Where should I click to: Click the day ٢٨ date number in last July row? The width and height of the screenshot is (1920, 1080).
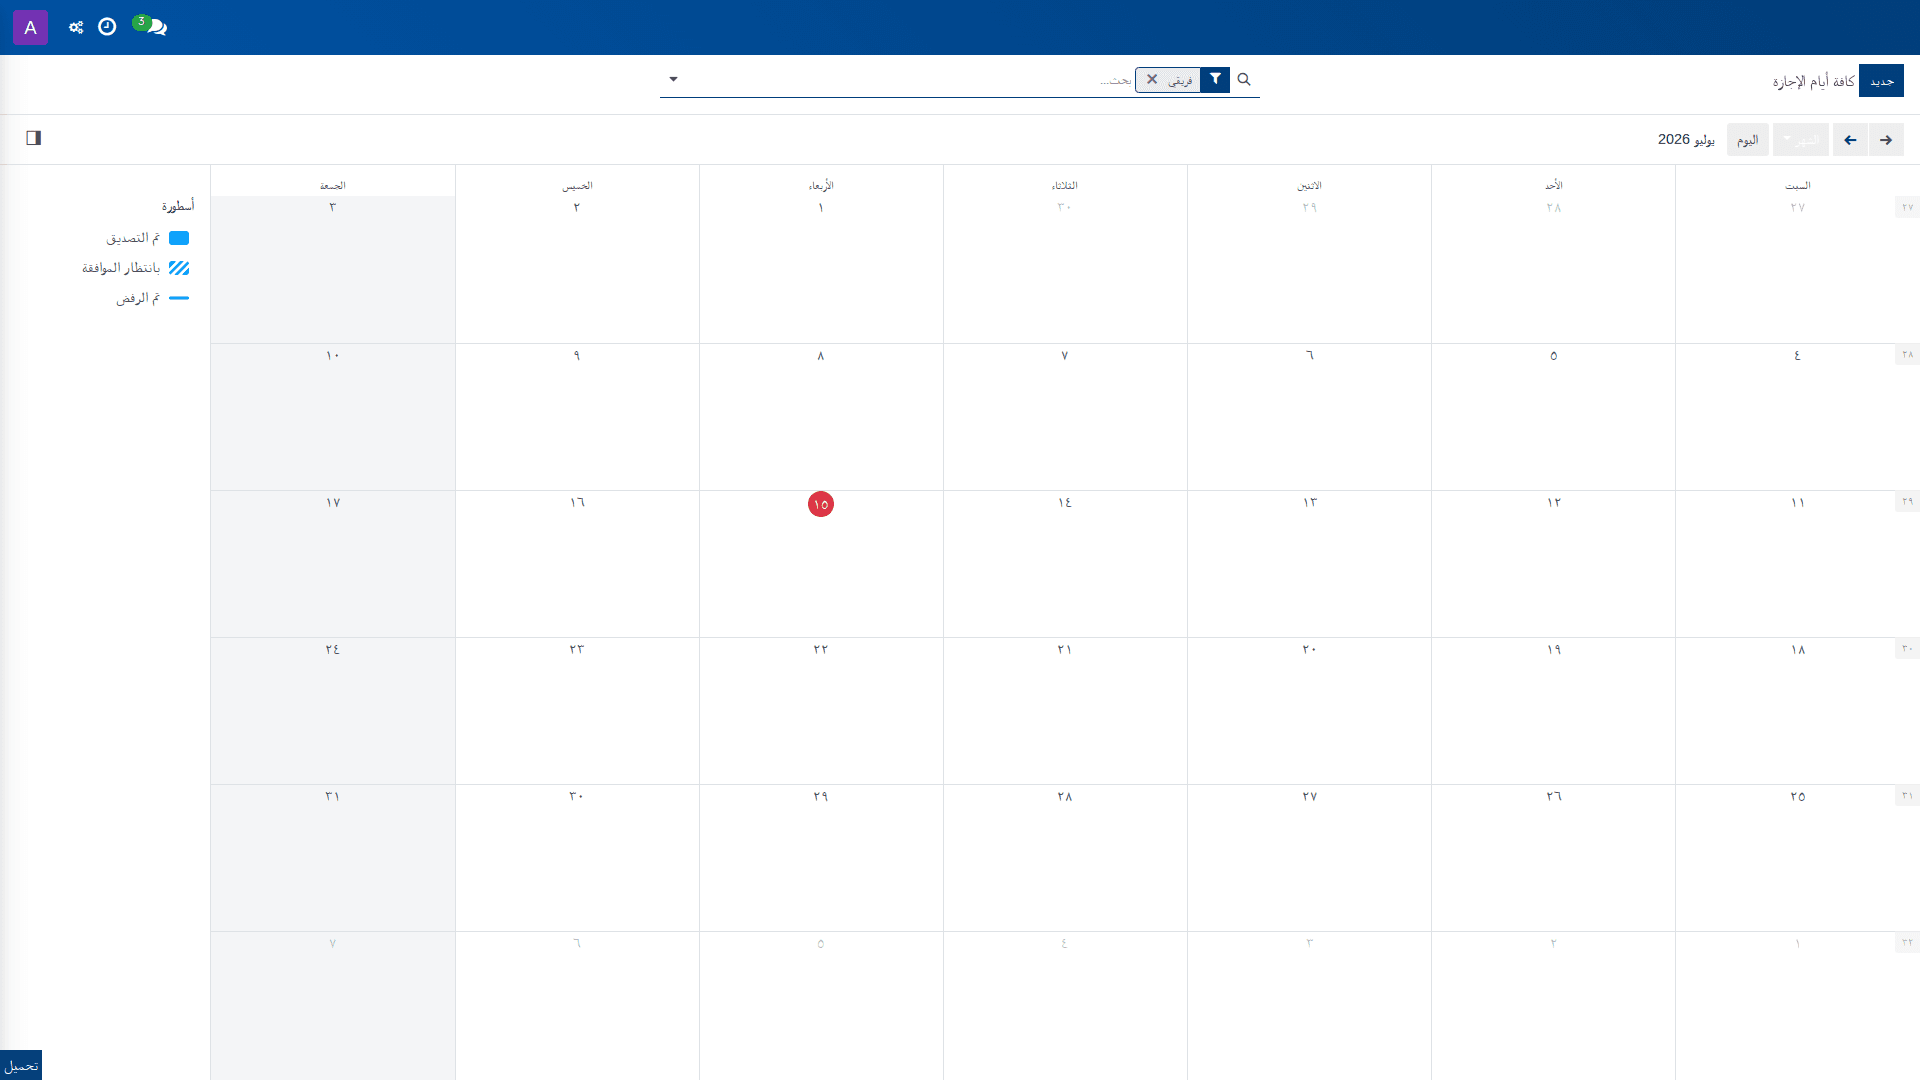click(1065, 796)
